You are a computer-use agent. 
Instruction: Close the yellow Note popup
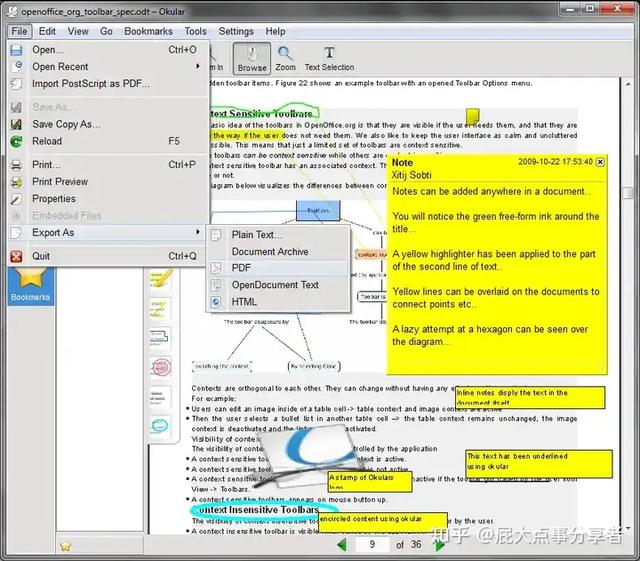600,162
